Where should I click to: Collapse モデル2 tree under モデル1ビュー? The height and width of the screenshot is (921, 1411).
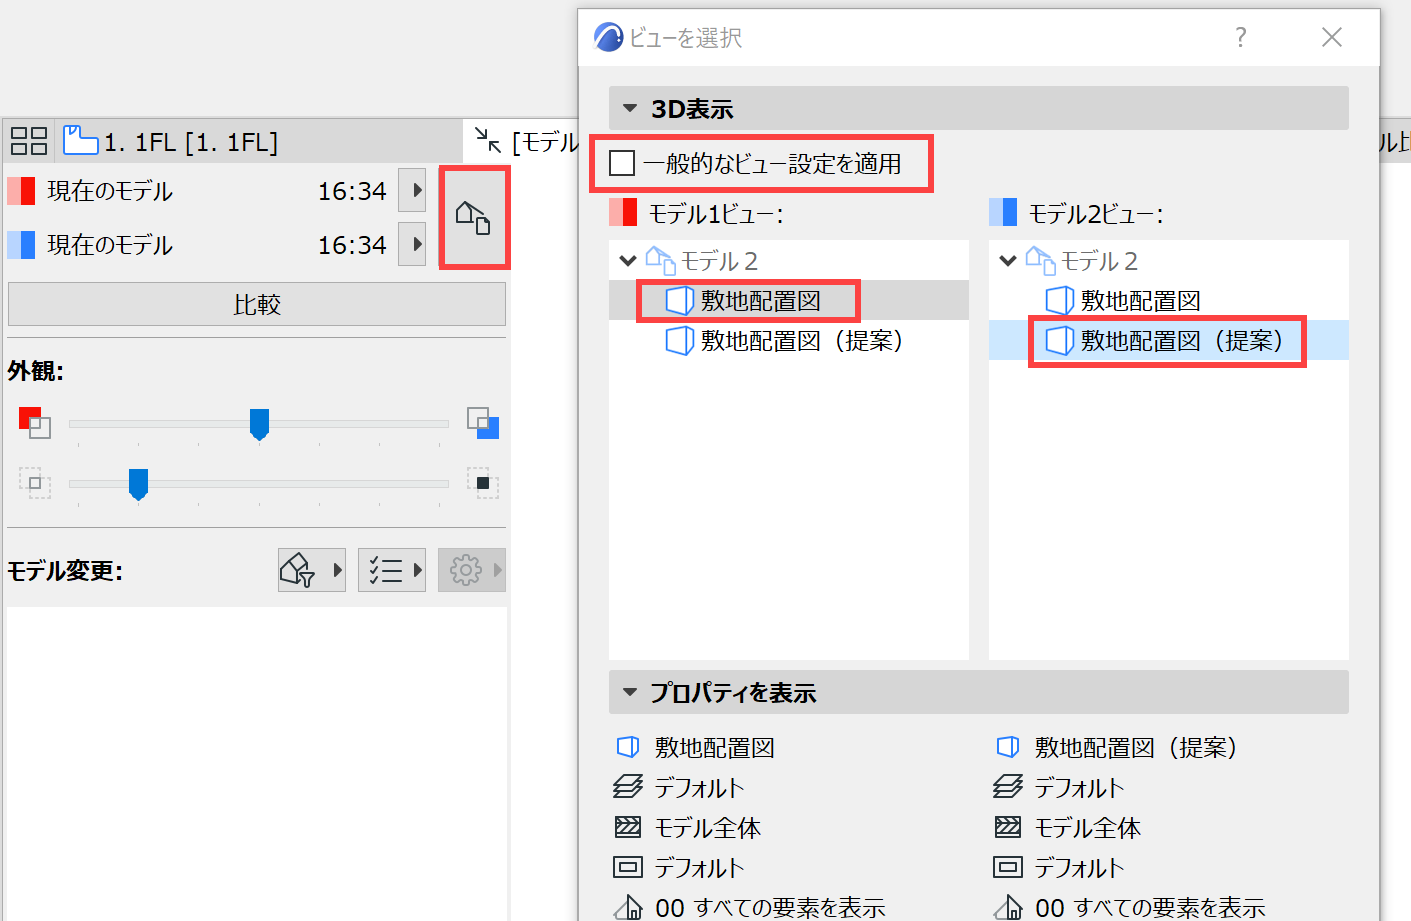[x=628, y=259]
